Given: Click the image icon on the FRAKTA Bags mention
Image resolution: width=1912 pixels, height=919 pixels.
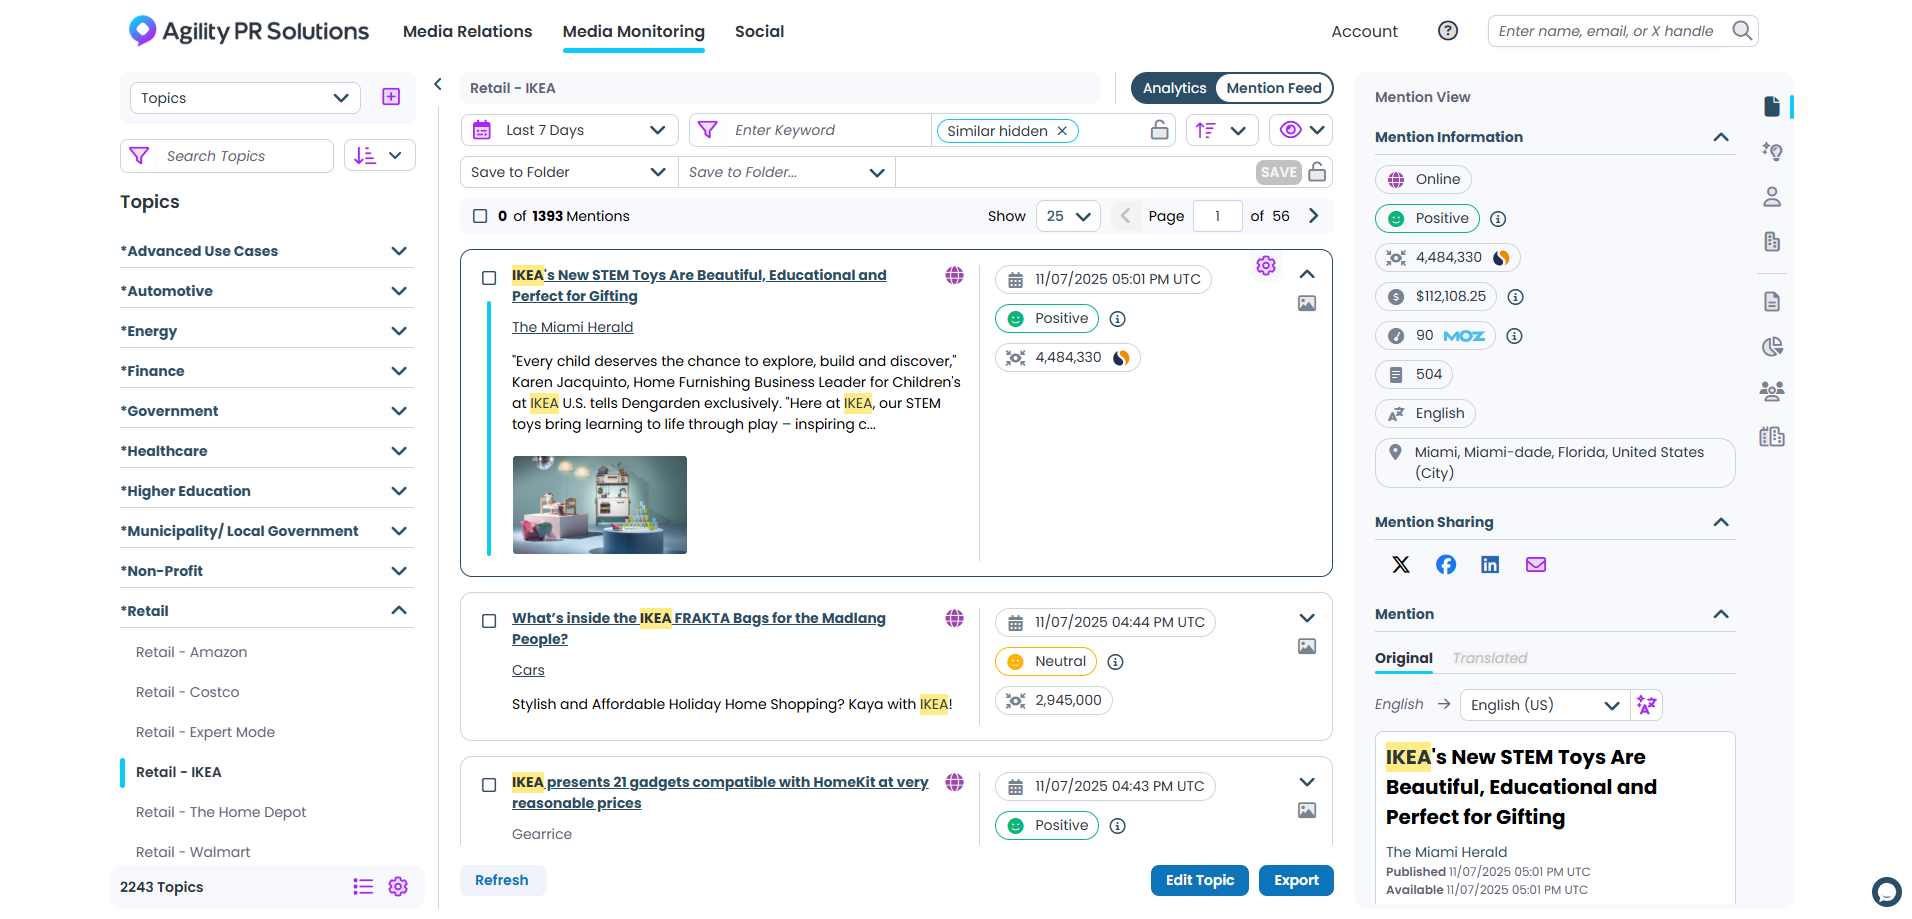Looking at the screenshot, I should coord(1307,647).
